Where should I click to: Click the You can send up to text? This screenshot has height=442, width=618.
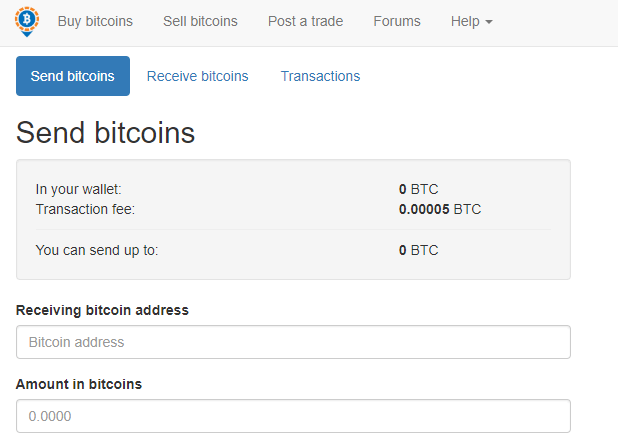(x=97, y=250)
